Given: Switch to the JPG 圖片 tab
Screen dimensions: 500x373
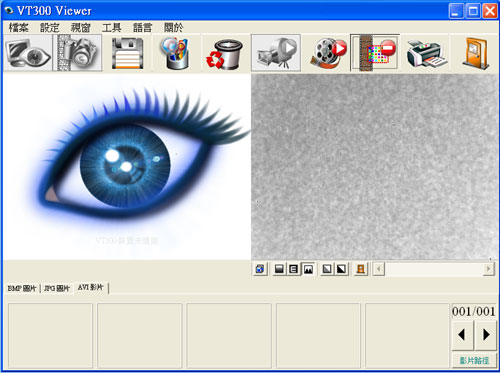Looking at the screenshot, I should pos(57,288).
